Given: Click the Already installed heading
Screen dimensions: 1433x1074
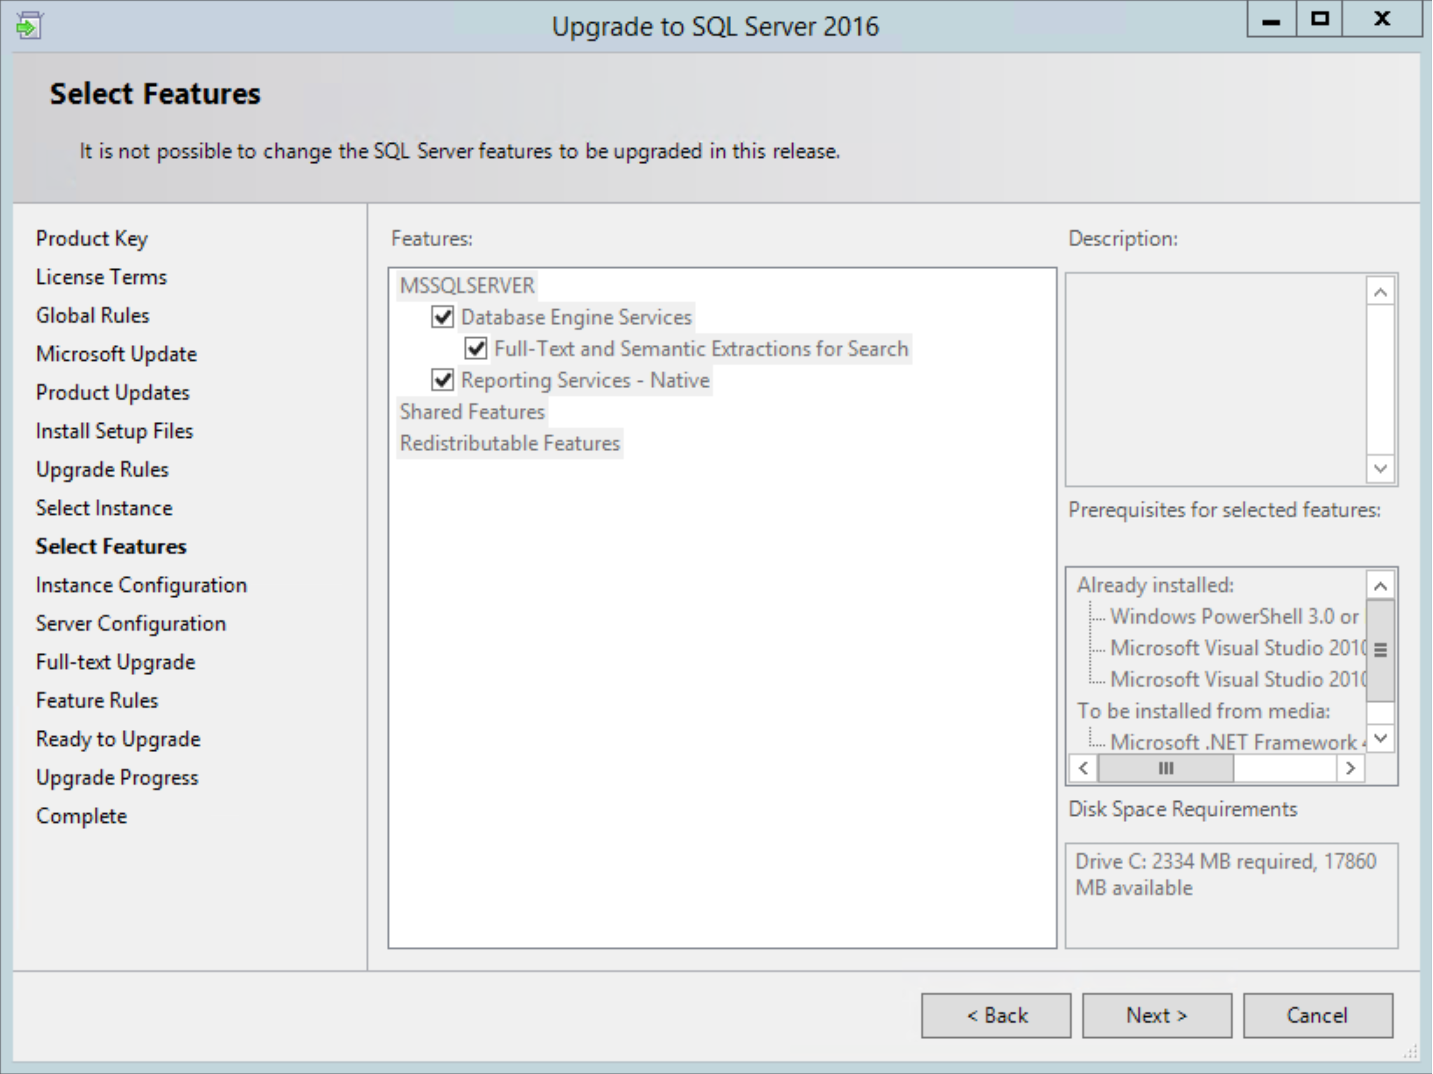Looking at the screenshot, I should [x=1155, y=585].
